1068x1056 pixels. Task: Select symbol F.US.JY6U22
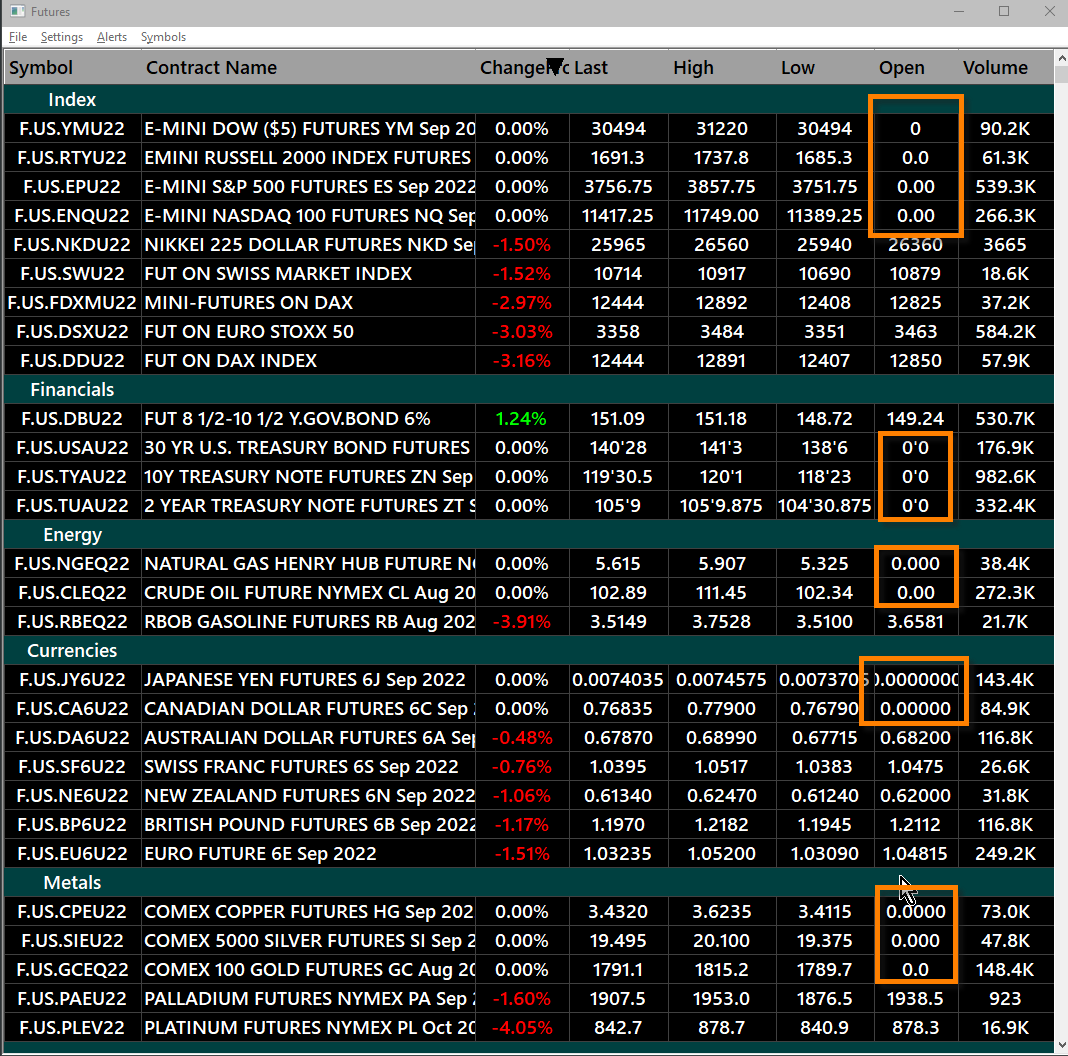(72, 680)
